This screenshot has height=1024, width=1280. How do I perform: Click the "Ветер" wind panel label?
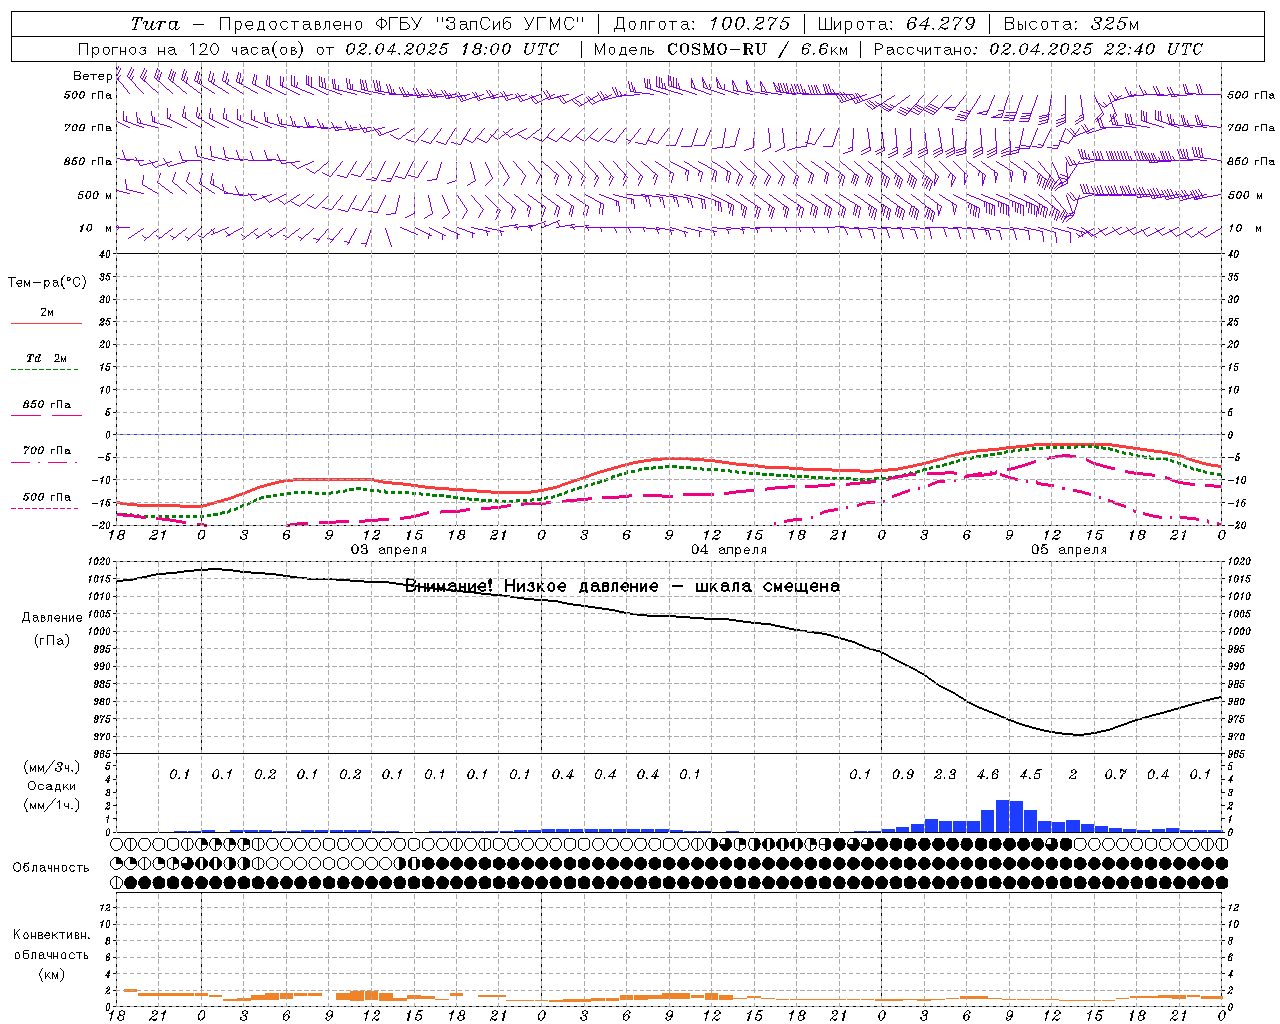[x=93, y=76]
